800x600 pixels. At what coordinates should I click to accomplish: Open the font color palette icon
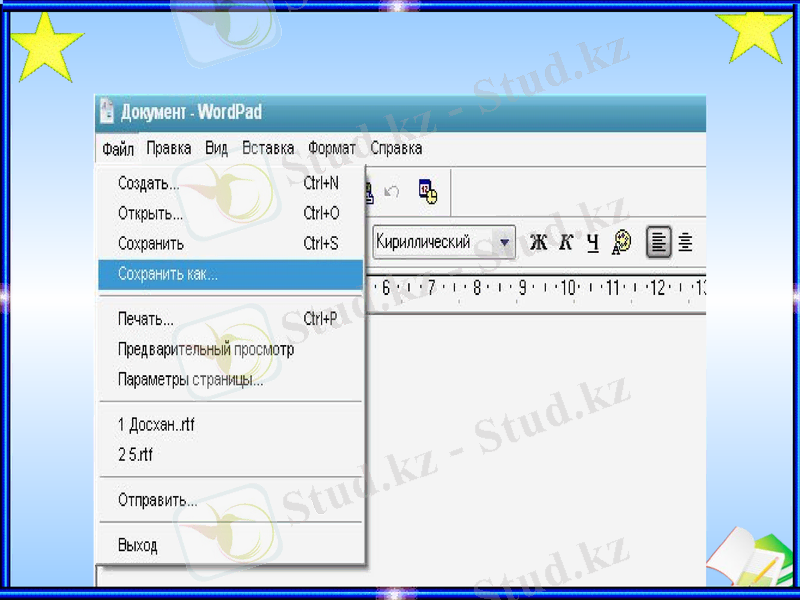(622, 242)
